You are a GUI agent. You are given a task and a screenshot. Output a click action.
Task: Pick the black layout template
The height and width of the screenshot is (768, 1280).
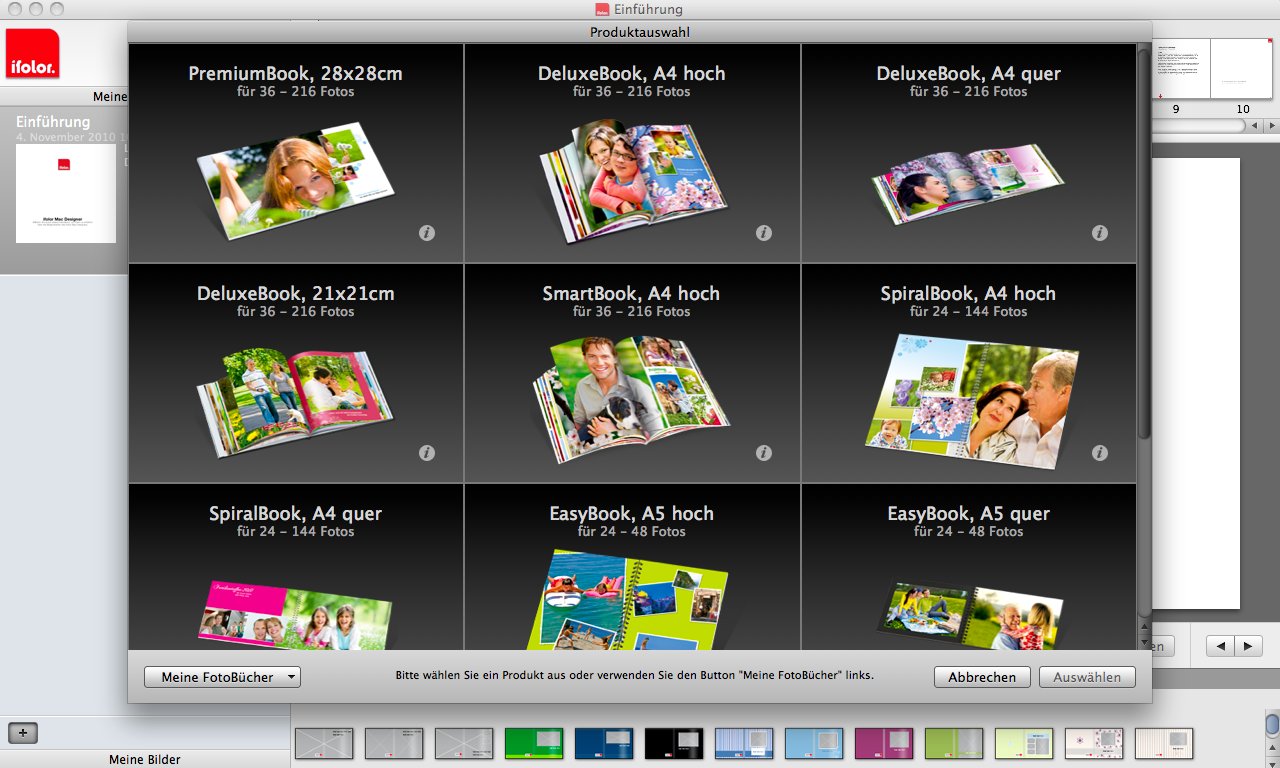pyautogui.click(x=674, y=743)
